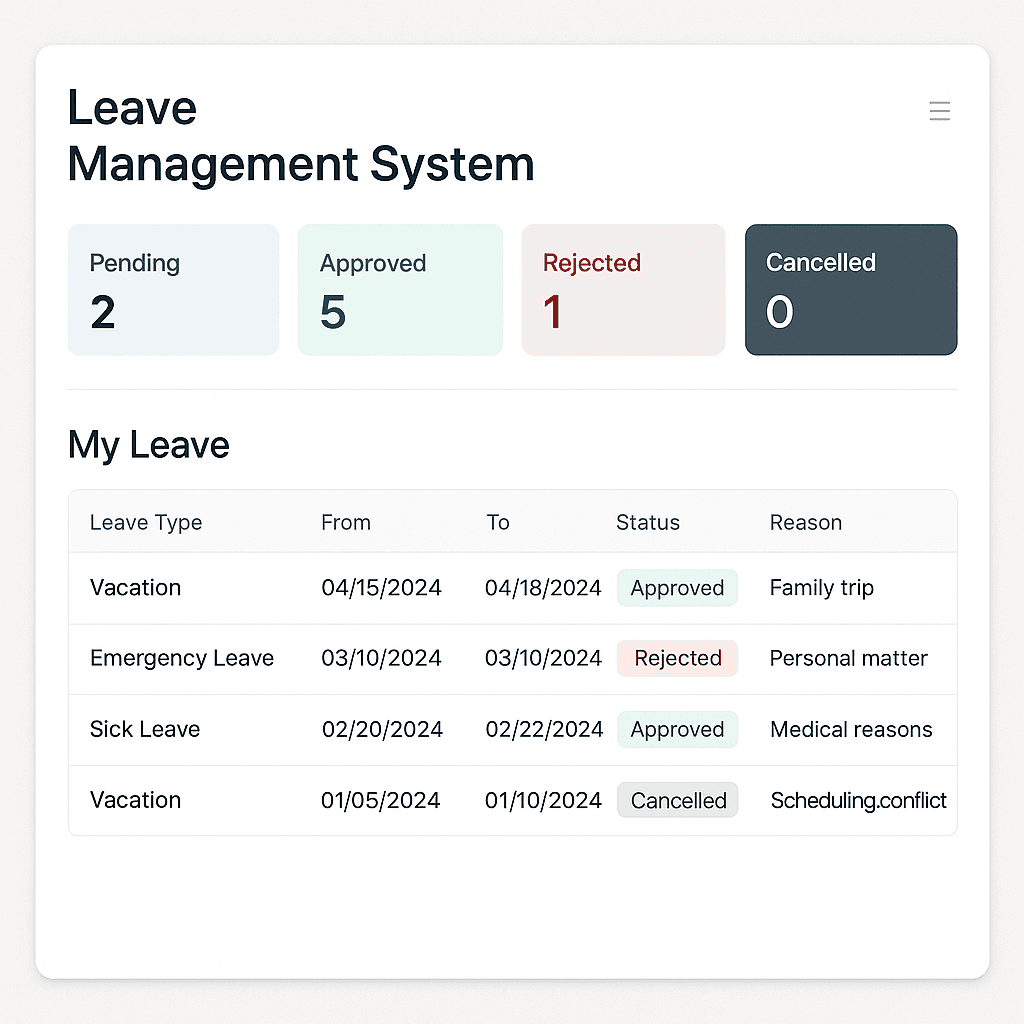Open the Family trip reason cell

click(x=822, y=588)
